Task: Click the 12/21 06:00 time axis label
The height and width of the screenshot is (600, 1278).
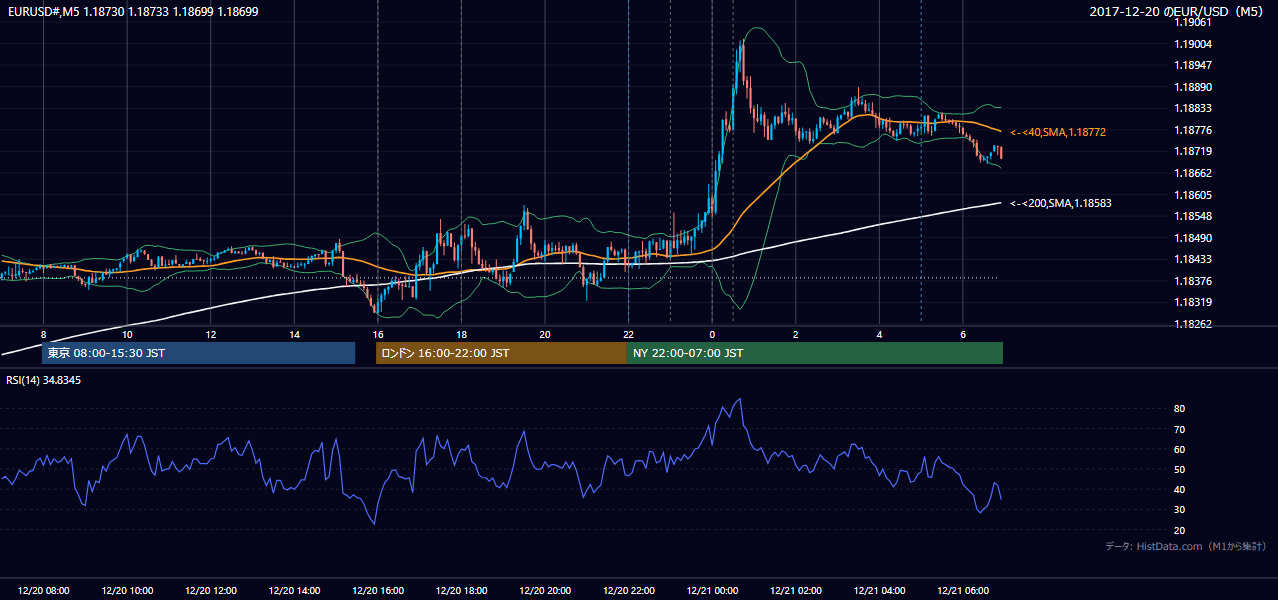Action: point(962,591)
